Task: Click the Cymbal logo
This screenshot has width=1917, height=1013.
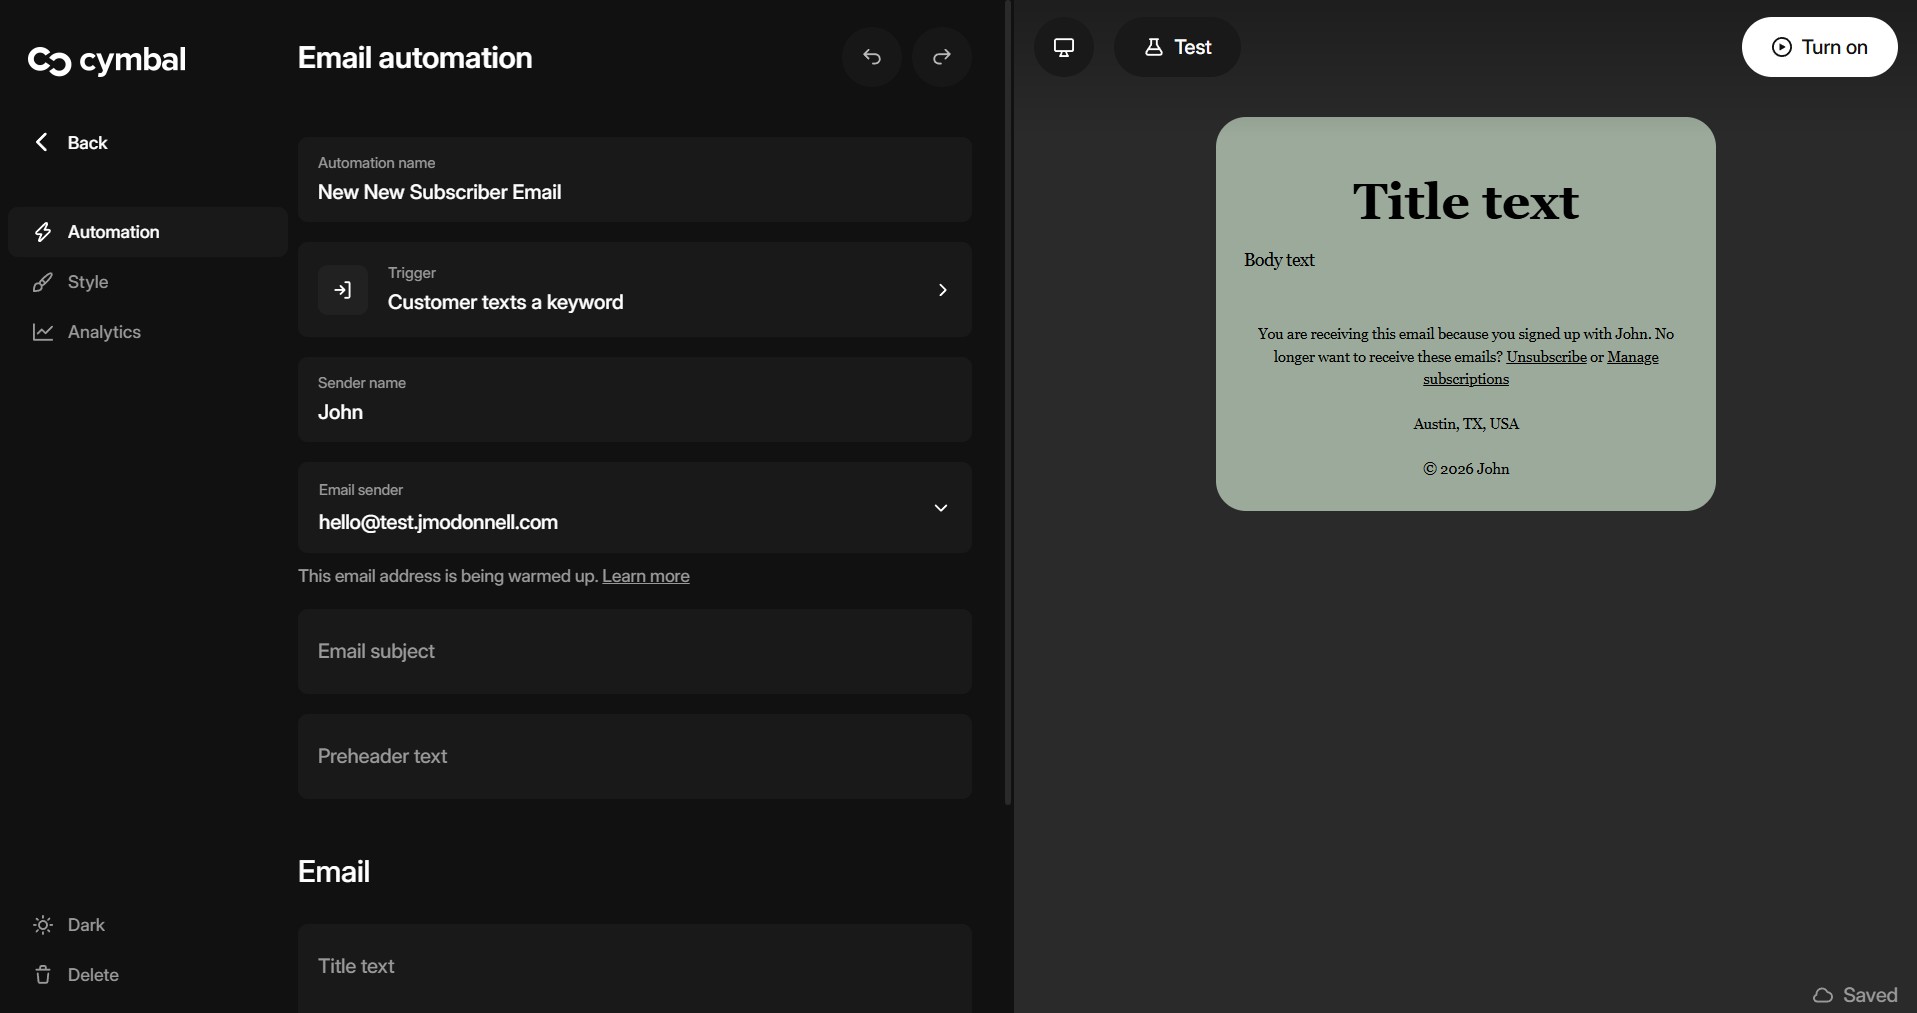Action: pos(107,61)
